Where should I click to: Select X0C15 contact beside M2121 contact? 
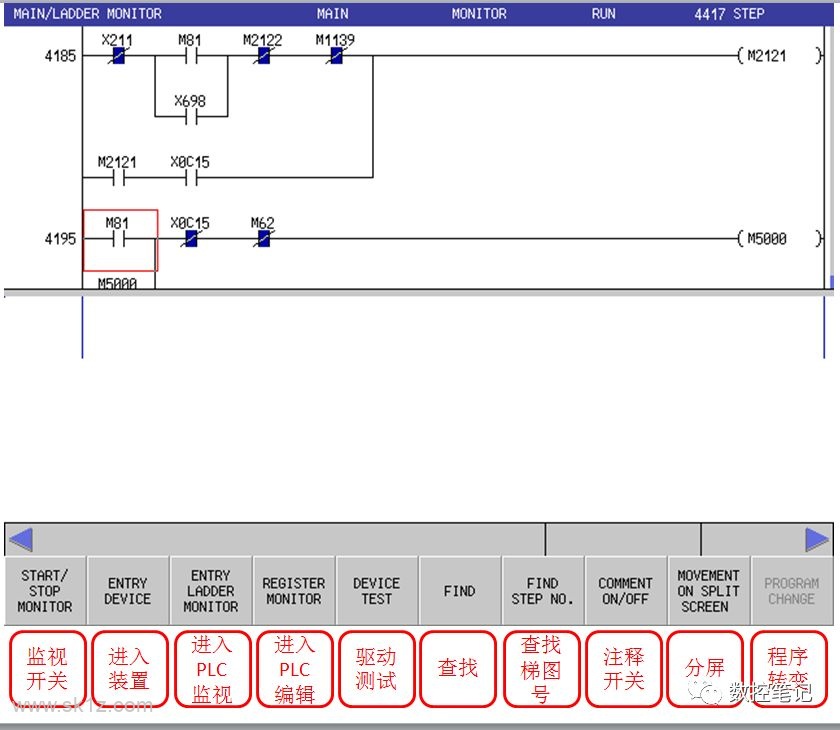[191, 177]
